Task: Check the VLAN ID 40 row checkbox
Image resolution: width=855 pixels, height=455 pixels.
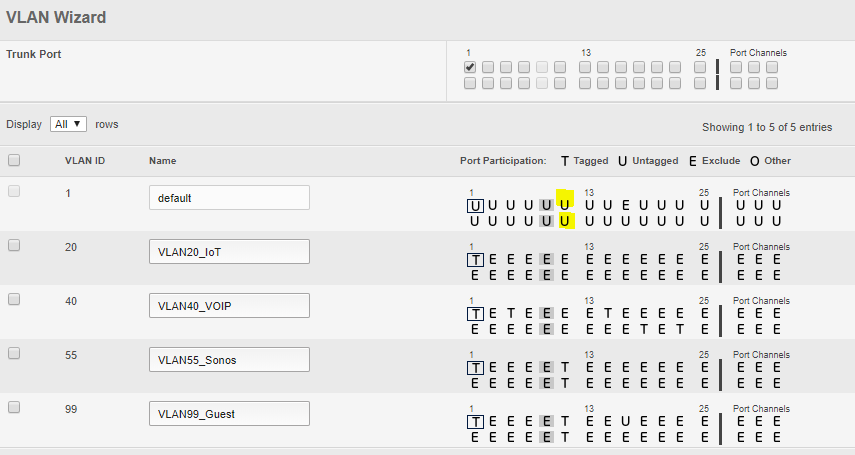Action: click(14, 299)
